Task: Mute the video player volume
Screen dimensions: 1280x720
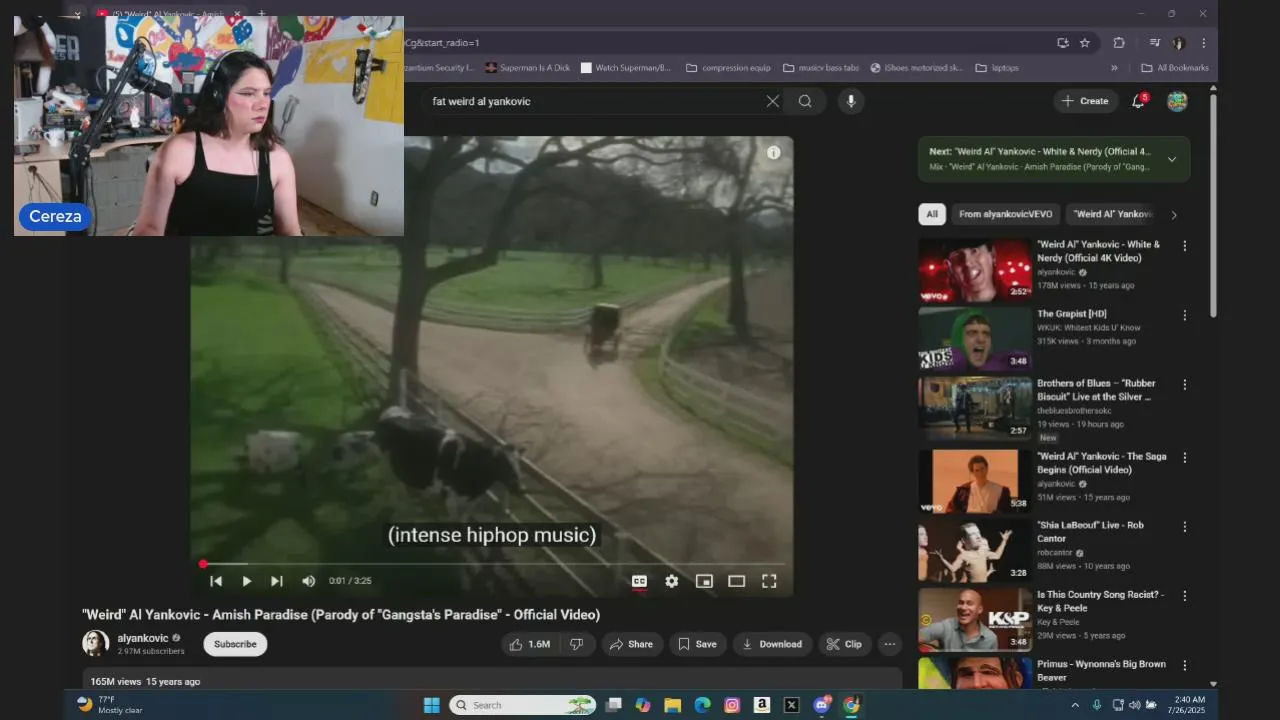Action: point(308,581)
